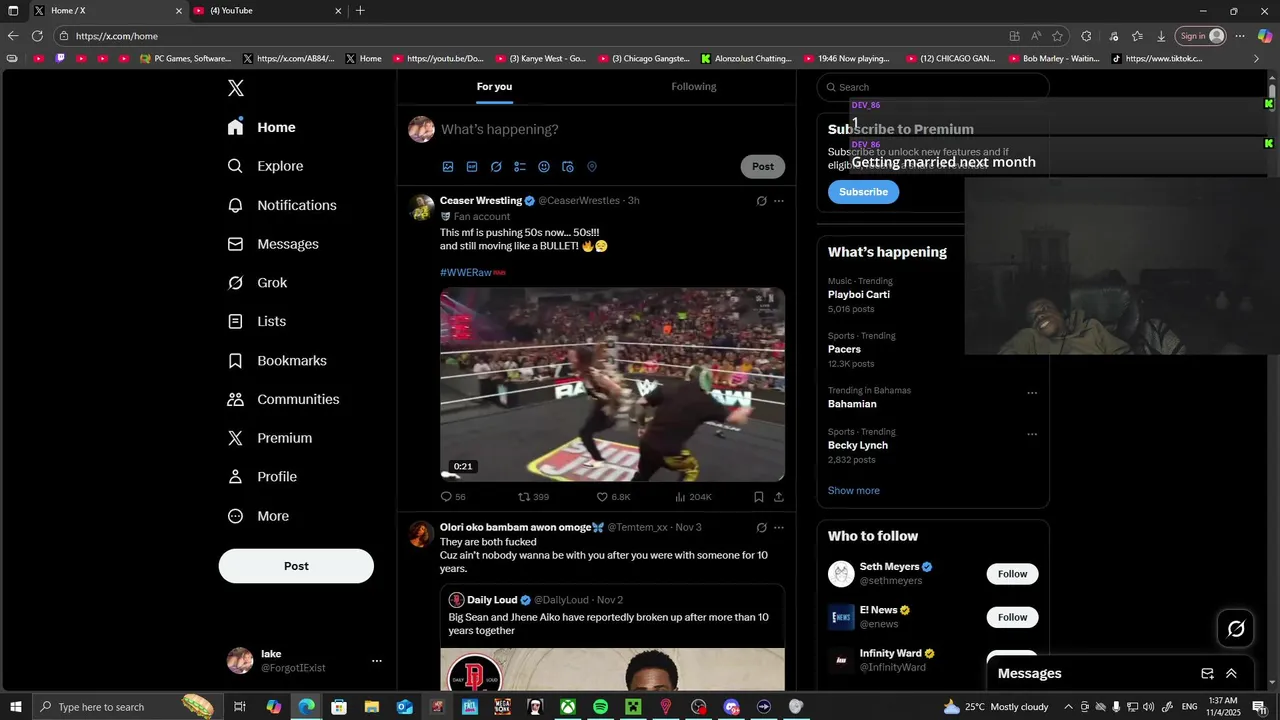
Task: Expand the Messages drawer
Action: [x=1231, y=674]
